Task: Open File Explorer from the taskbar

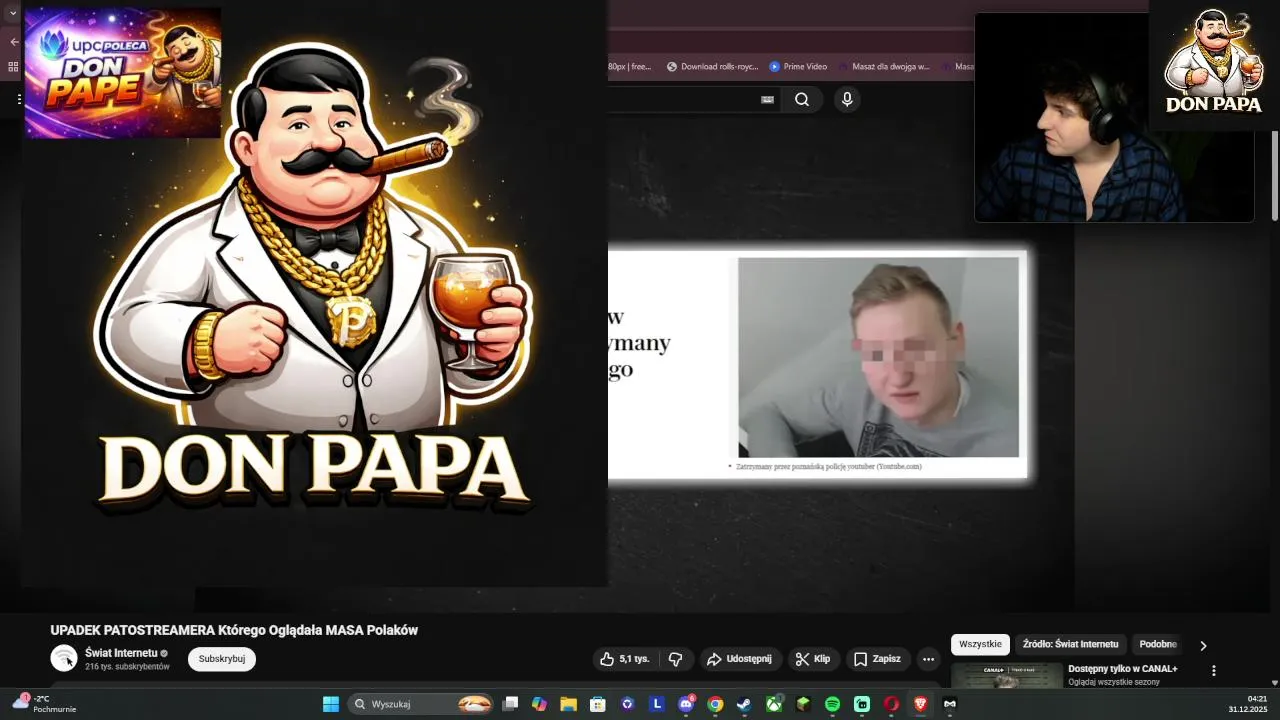Action: (568, 704)
